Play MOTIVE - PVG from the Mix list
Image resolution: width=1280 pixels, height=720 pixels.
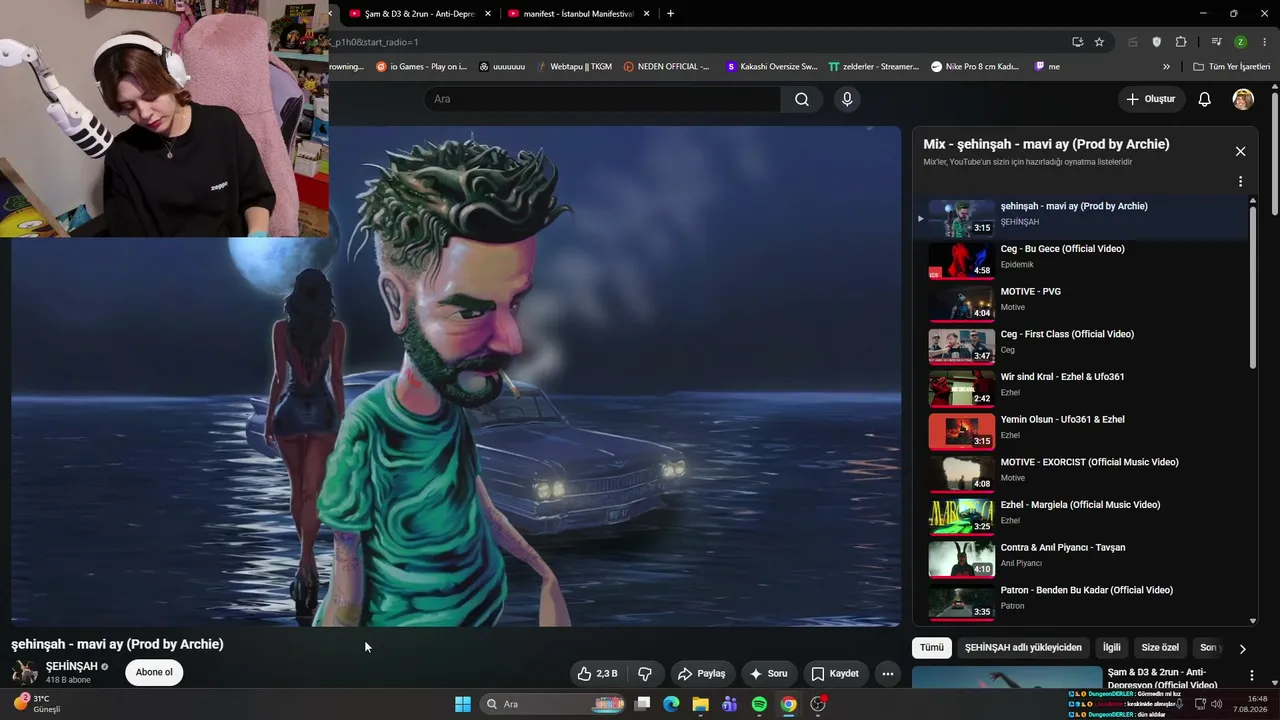(1084, 303)
